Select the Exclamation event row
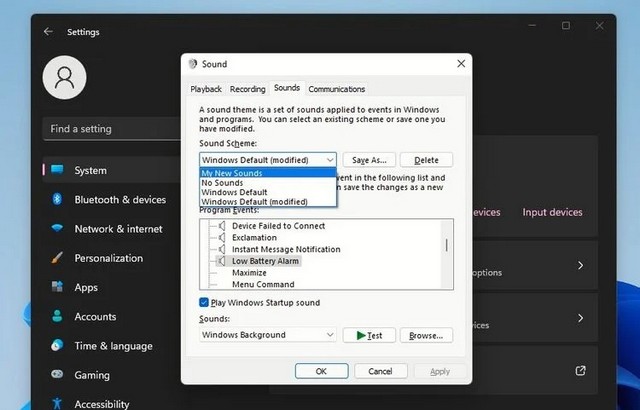Screen dimensions: 640x410 [x=254, y=237]
